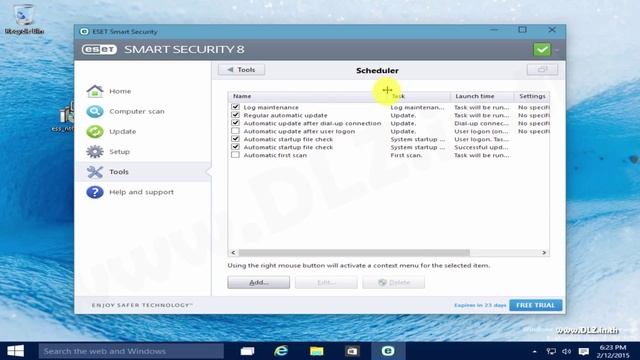Click the Help and support question icon

(95, 192)
